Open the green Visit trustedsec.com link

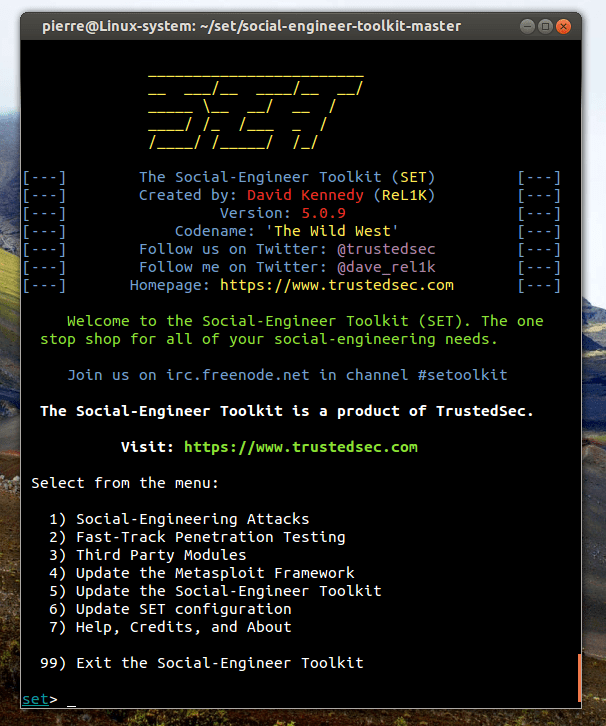(300, 447)
